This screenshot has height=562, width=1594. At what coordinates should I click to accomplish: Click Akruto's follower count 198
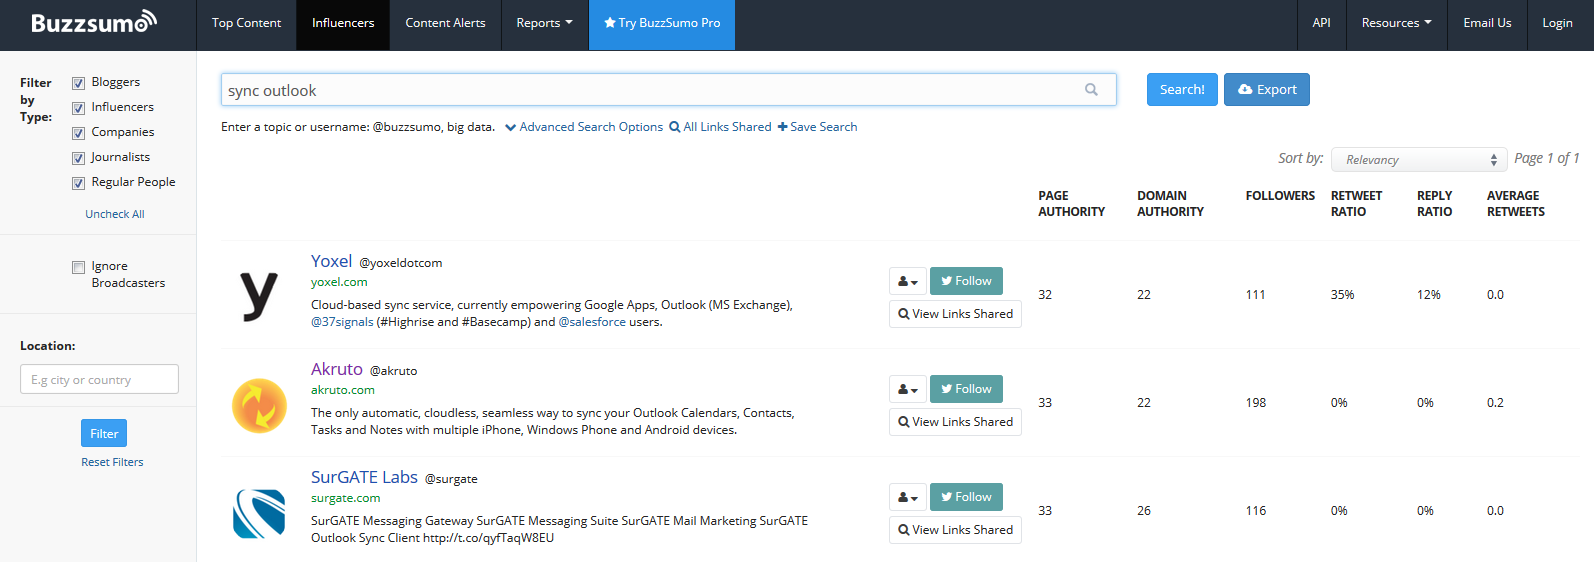pos(1256,403)
